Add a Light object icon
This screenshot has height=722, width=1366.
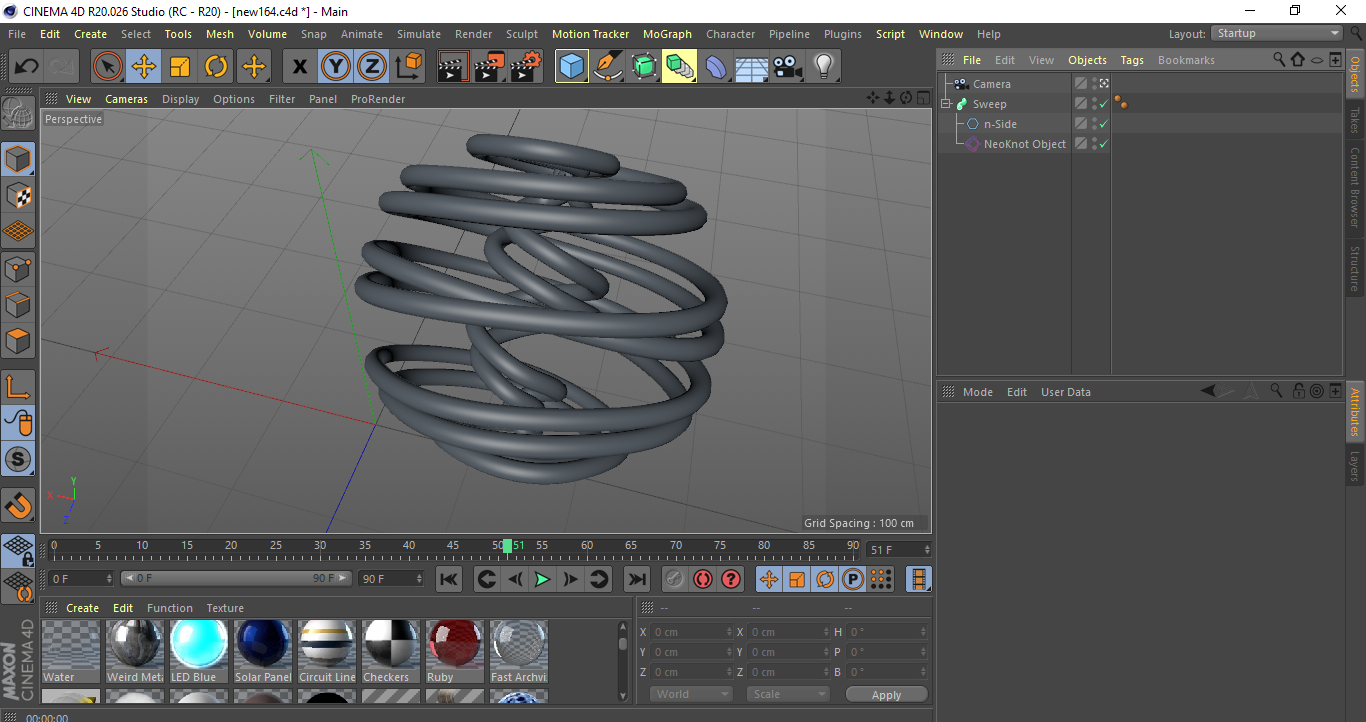[x=824, y=67]
